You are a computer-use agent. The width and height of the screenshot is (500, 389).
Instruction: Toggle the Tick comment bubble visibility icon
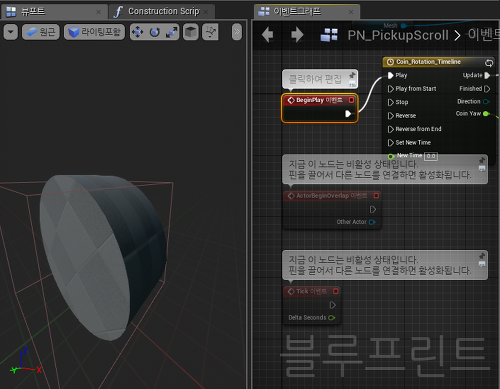(482, 264)
